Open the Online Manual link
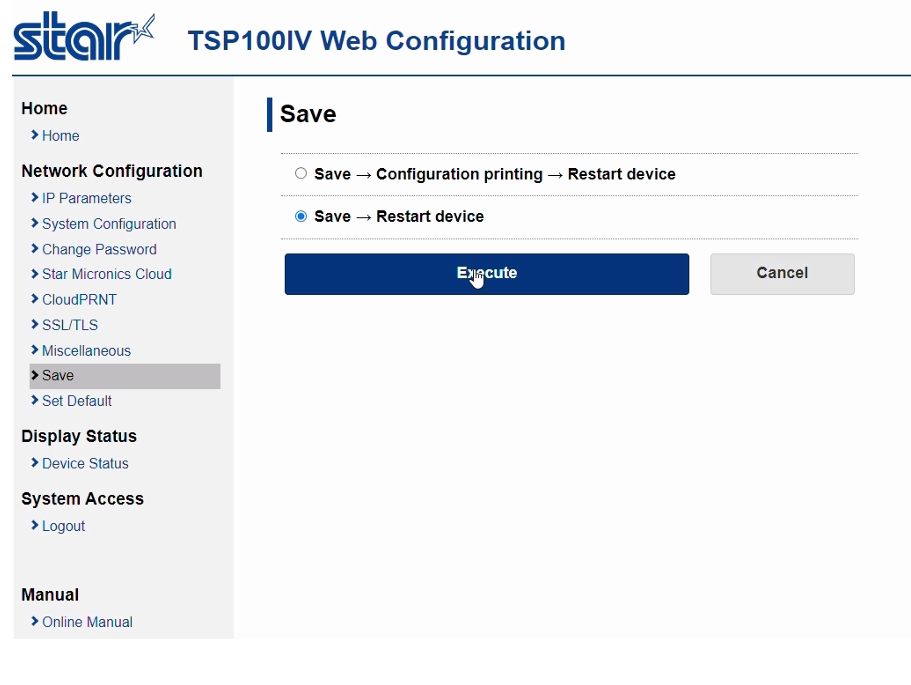This screenshot has height=685, width=911. 87,622
